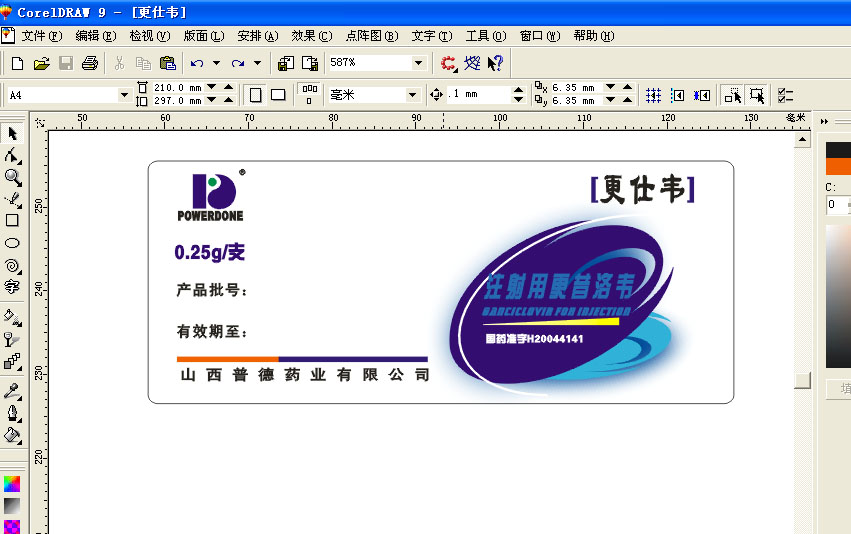Toggle set default or current page size

pyautogui.click(x=309, y=94)
